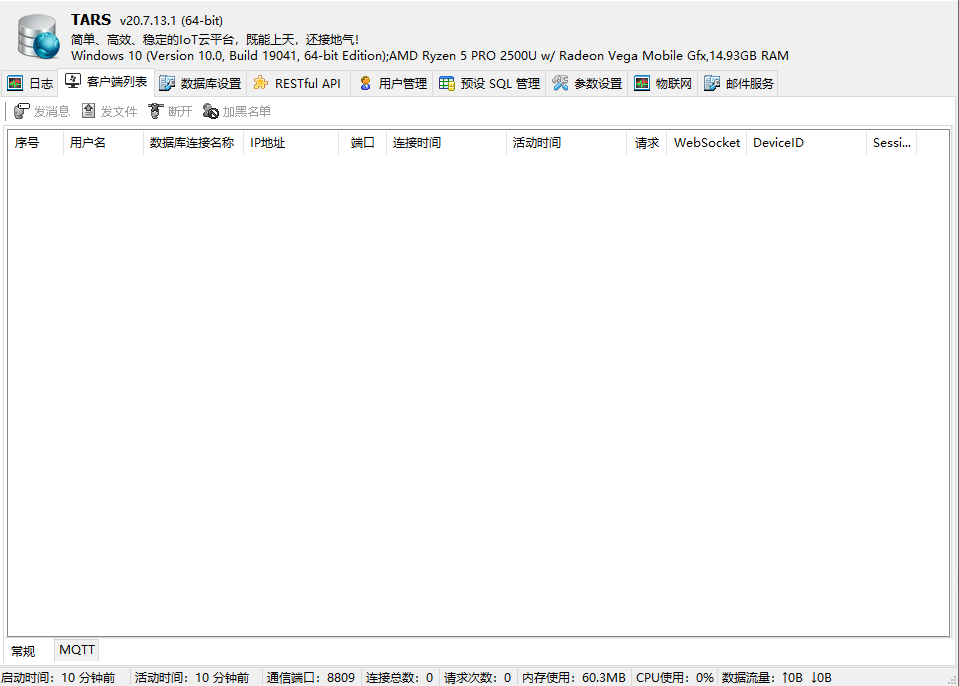The width and height of the screenshot is (959, 686).
Task: Click the 用户管理 person icon
Action: tap(365, 83)
